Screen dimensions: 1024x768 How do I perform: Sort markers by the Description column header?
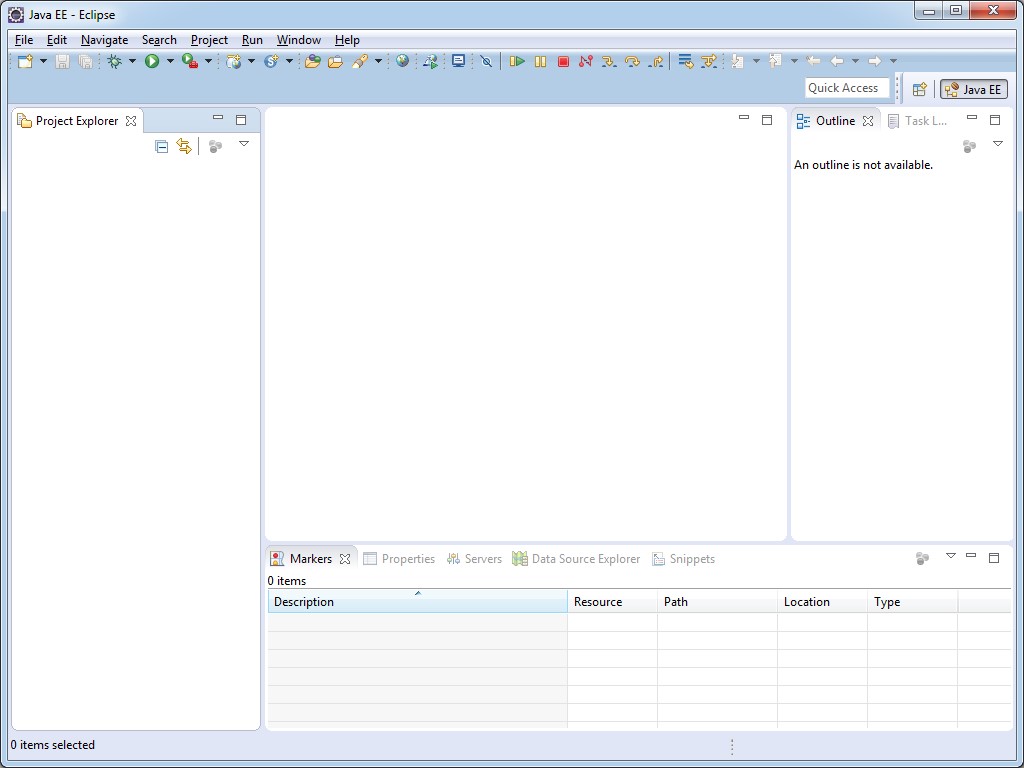coord(418,601)
